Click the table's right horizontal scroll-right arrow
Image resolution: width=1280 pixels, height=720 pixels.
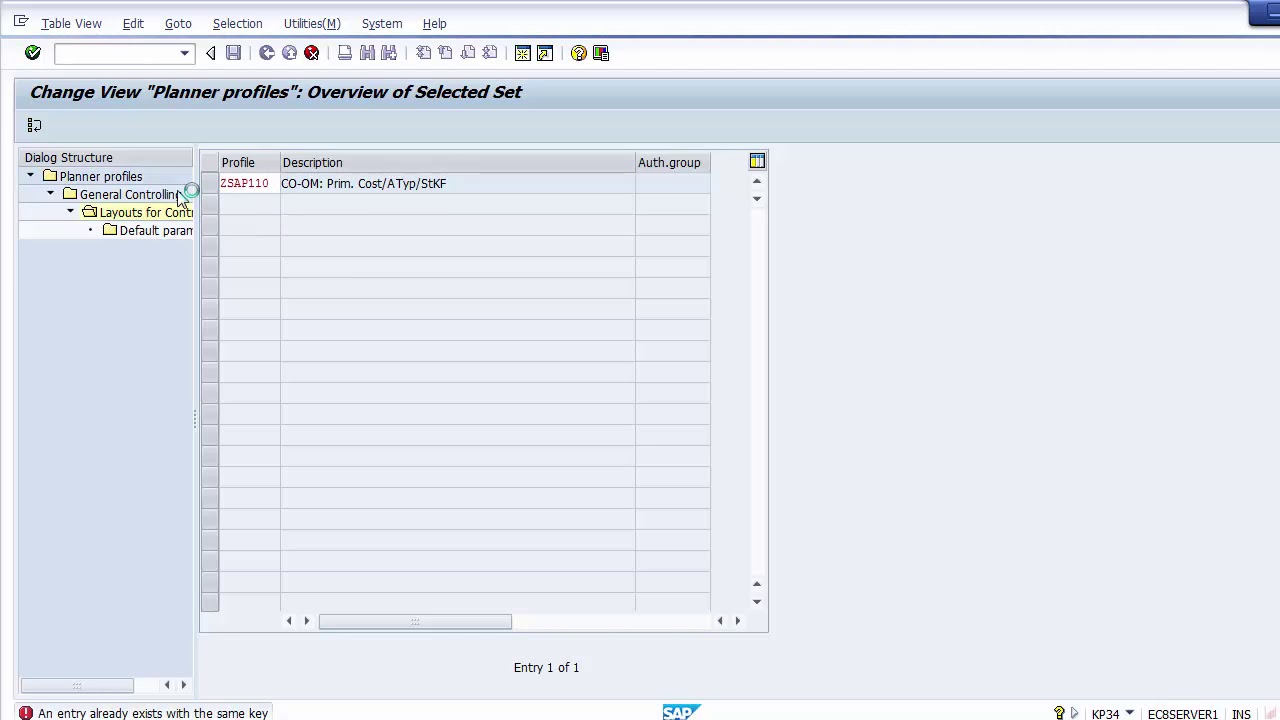(738, 621)
